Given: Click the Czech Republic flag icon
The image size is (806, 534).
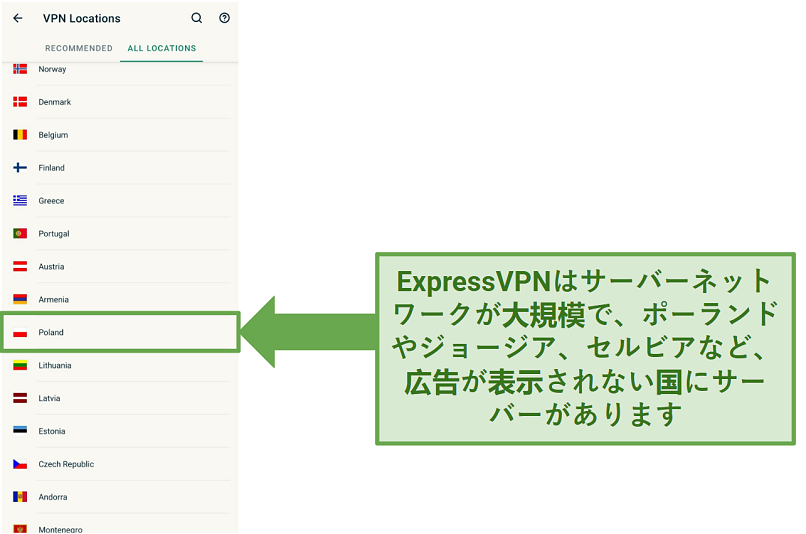Looking at the screenshot, I should 20,464.
